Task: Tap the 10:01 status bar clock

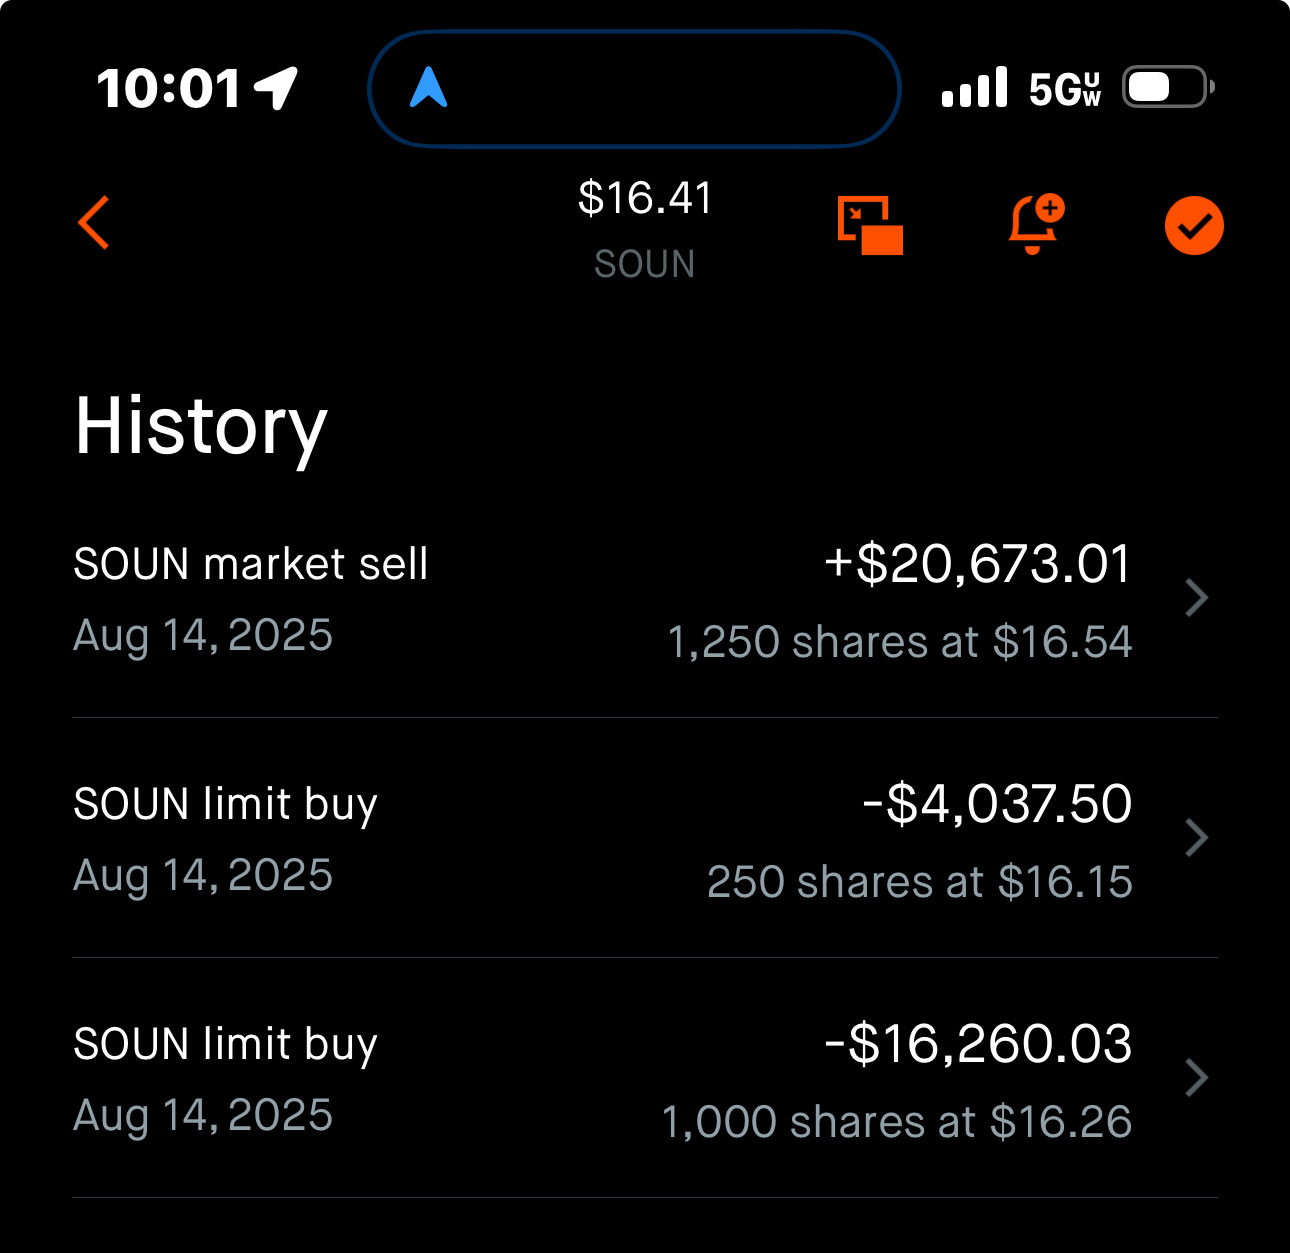Action: (168, 88)
